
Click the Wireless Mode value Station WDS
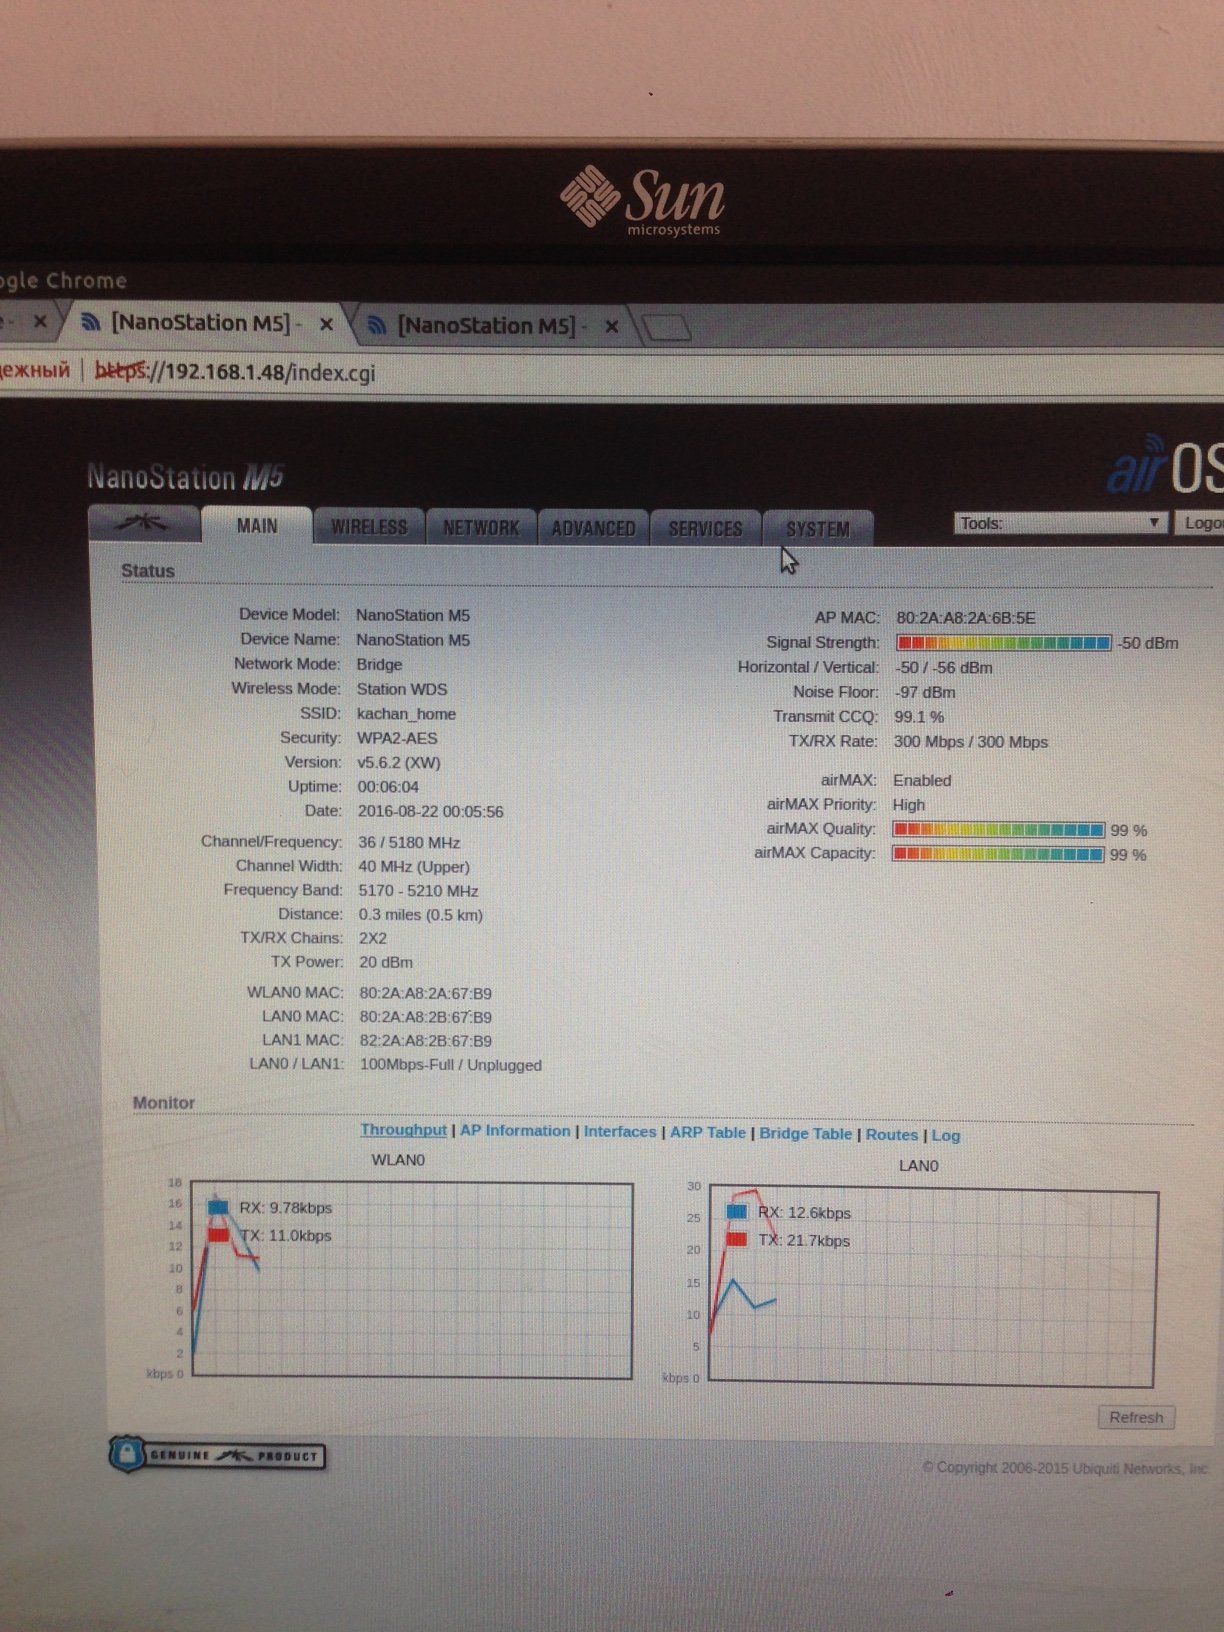tap(402, 689)
